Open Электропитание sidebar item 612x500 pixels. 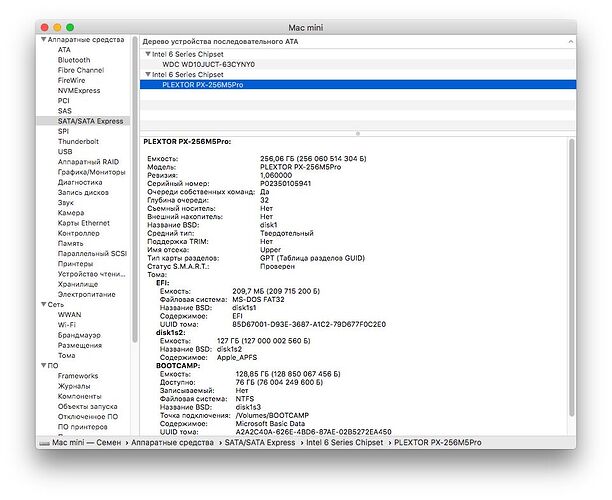point(87,294)
